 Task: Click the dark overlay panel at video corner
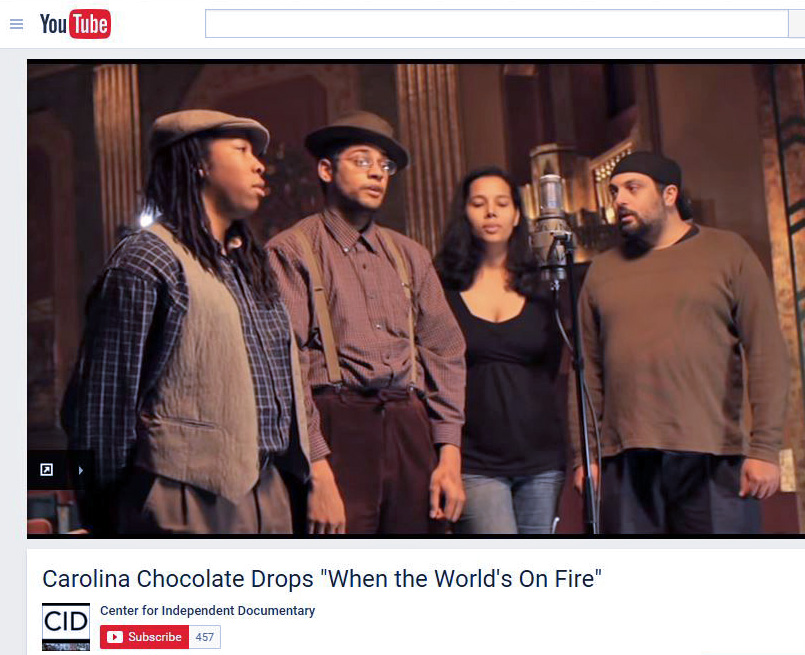pos(61,470)
